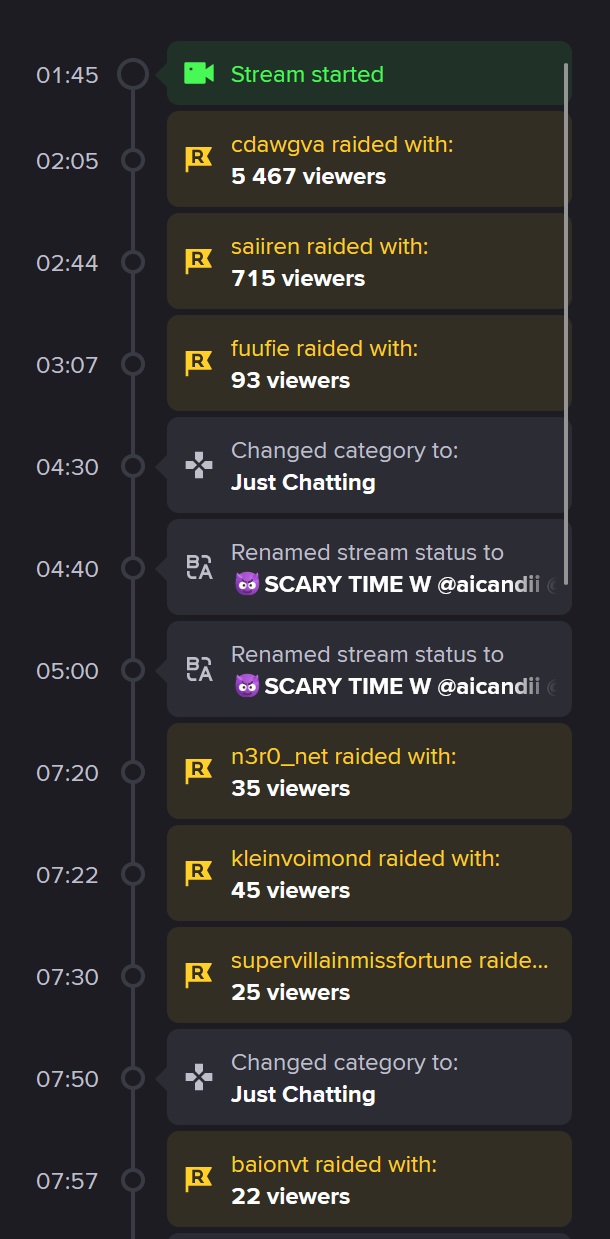Click raid flag icon for n3r0_net raid

199,771
